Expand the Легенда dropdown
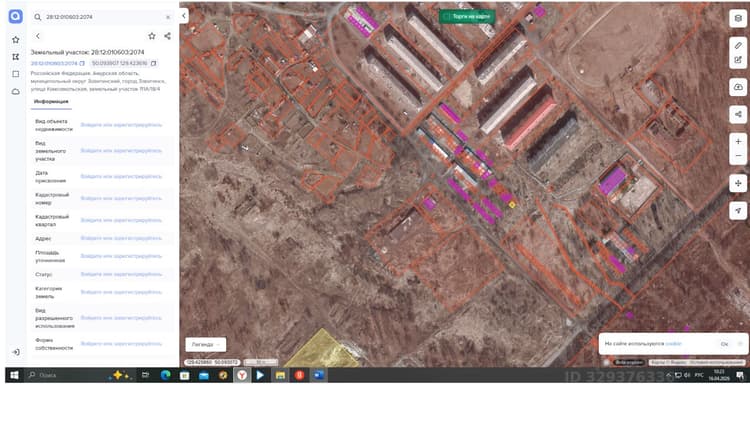This screenshot has height=422, width=750. pyautogui.click(x=206, y=344)
